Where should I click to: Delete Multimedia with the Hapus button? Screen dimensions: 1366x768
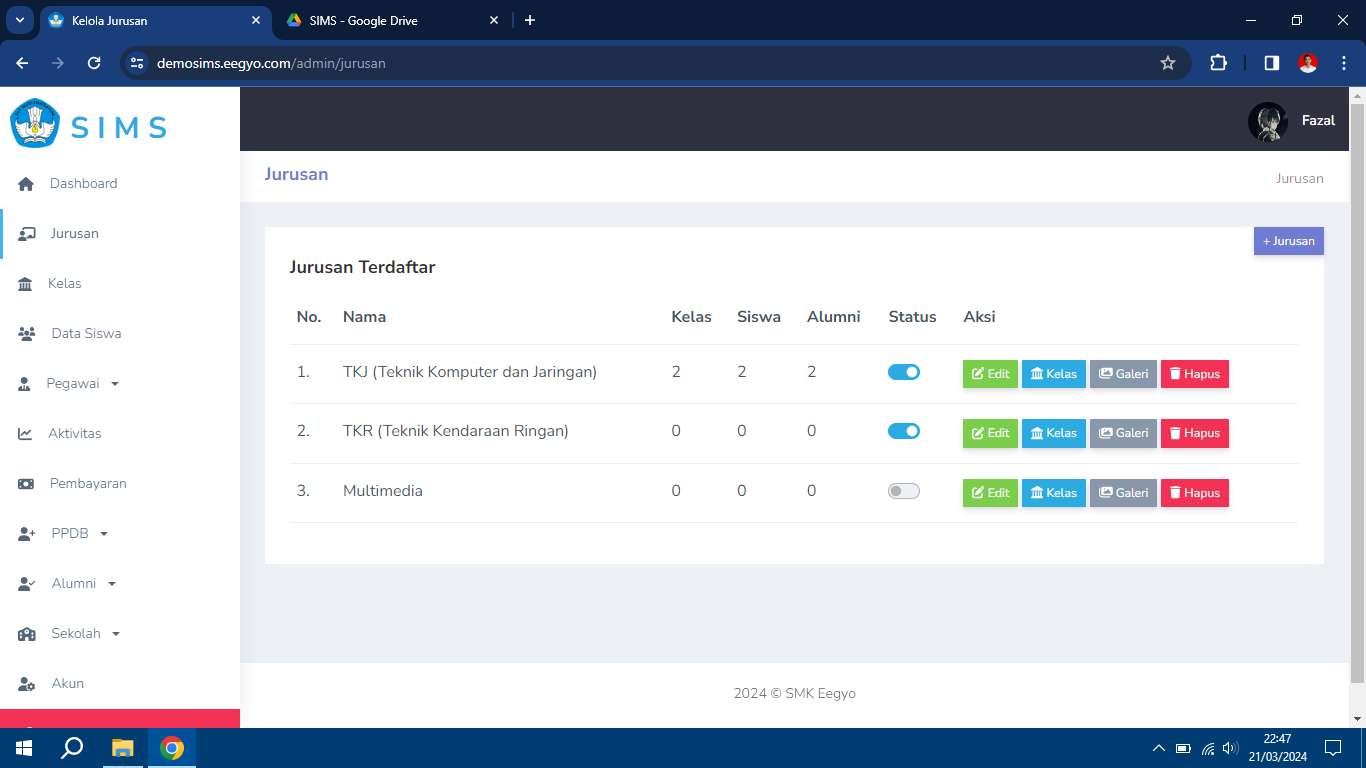pyautogui.click(x=1194, y=493)
